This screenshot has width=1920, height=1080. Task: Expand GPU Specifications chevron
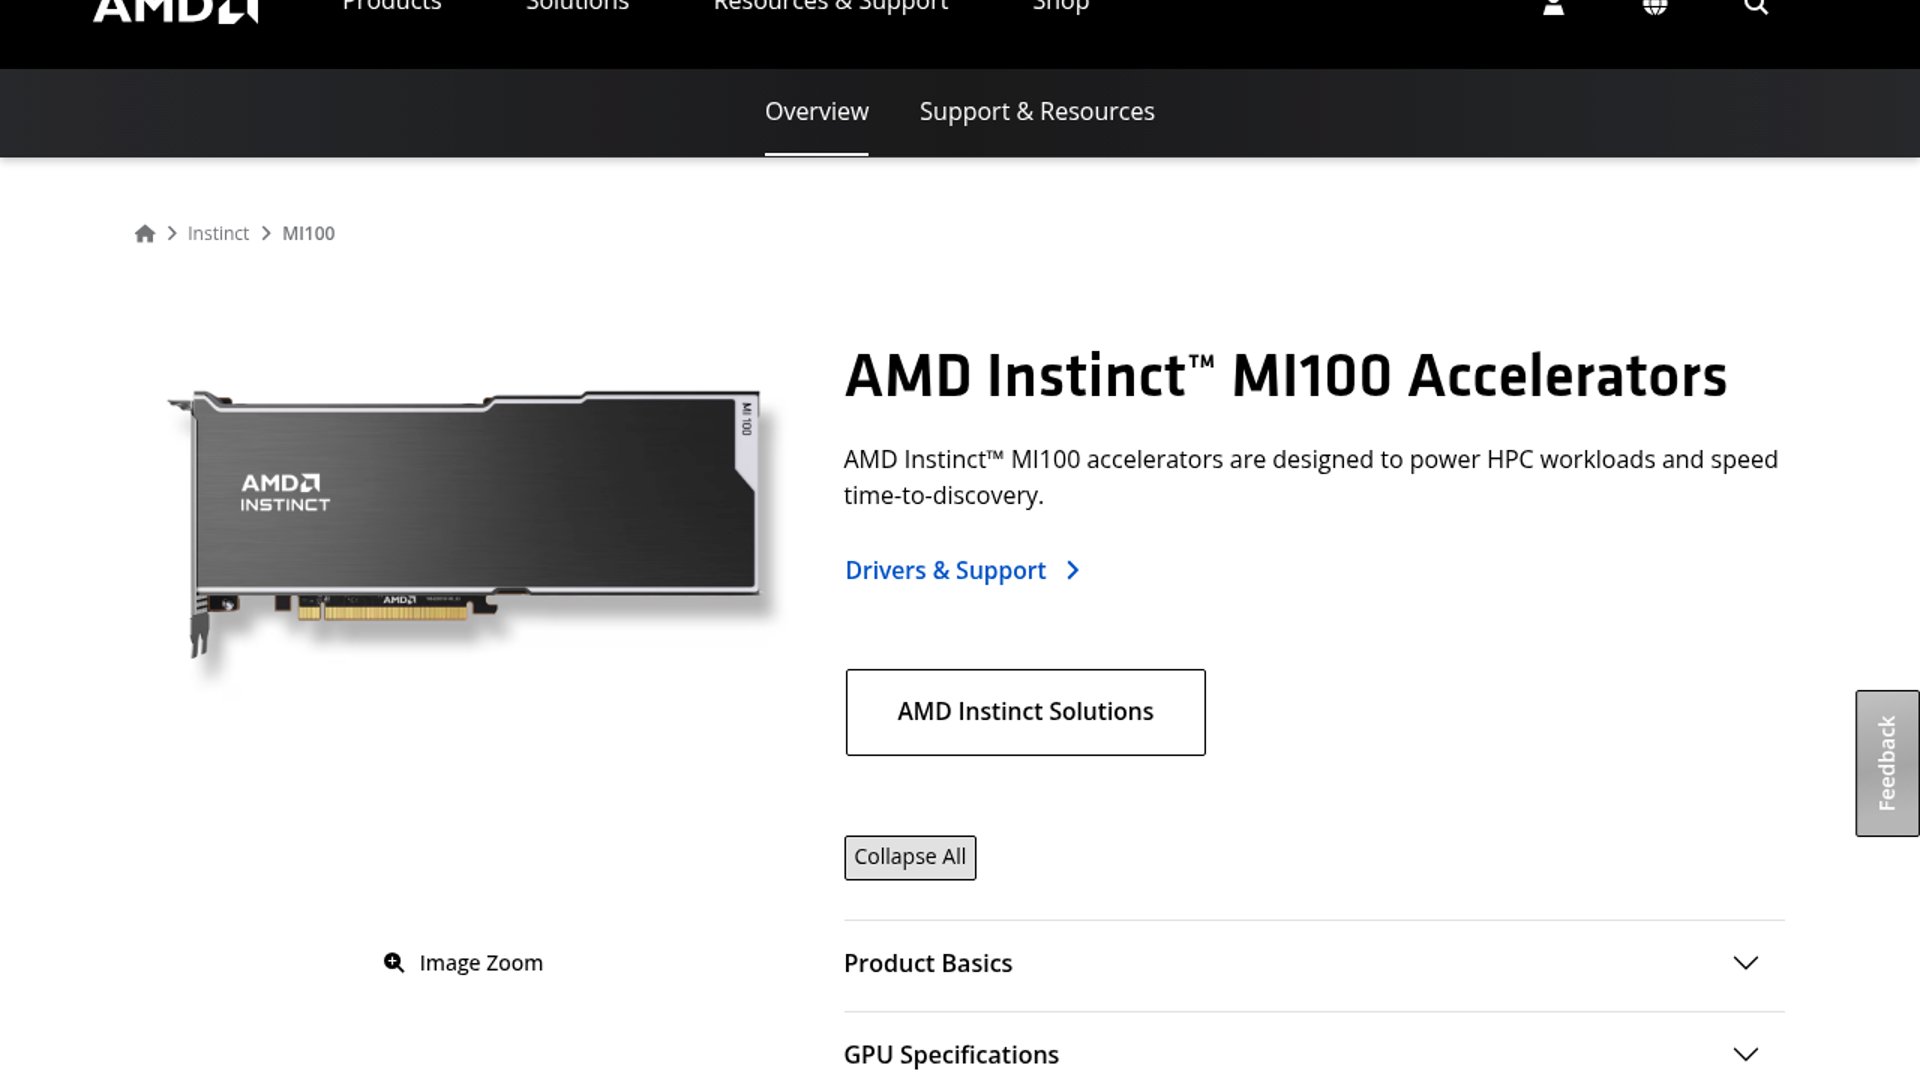point(1745,1054)
